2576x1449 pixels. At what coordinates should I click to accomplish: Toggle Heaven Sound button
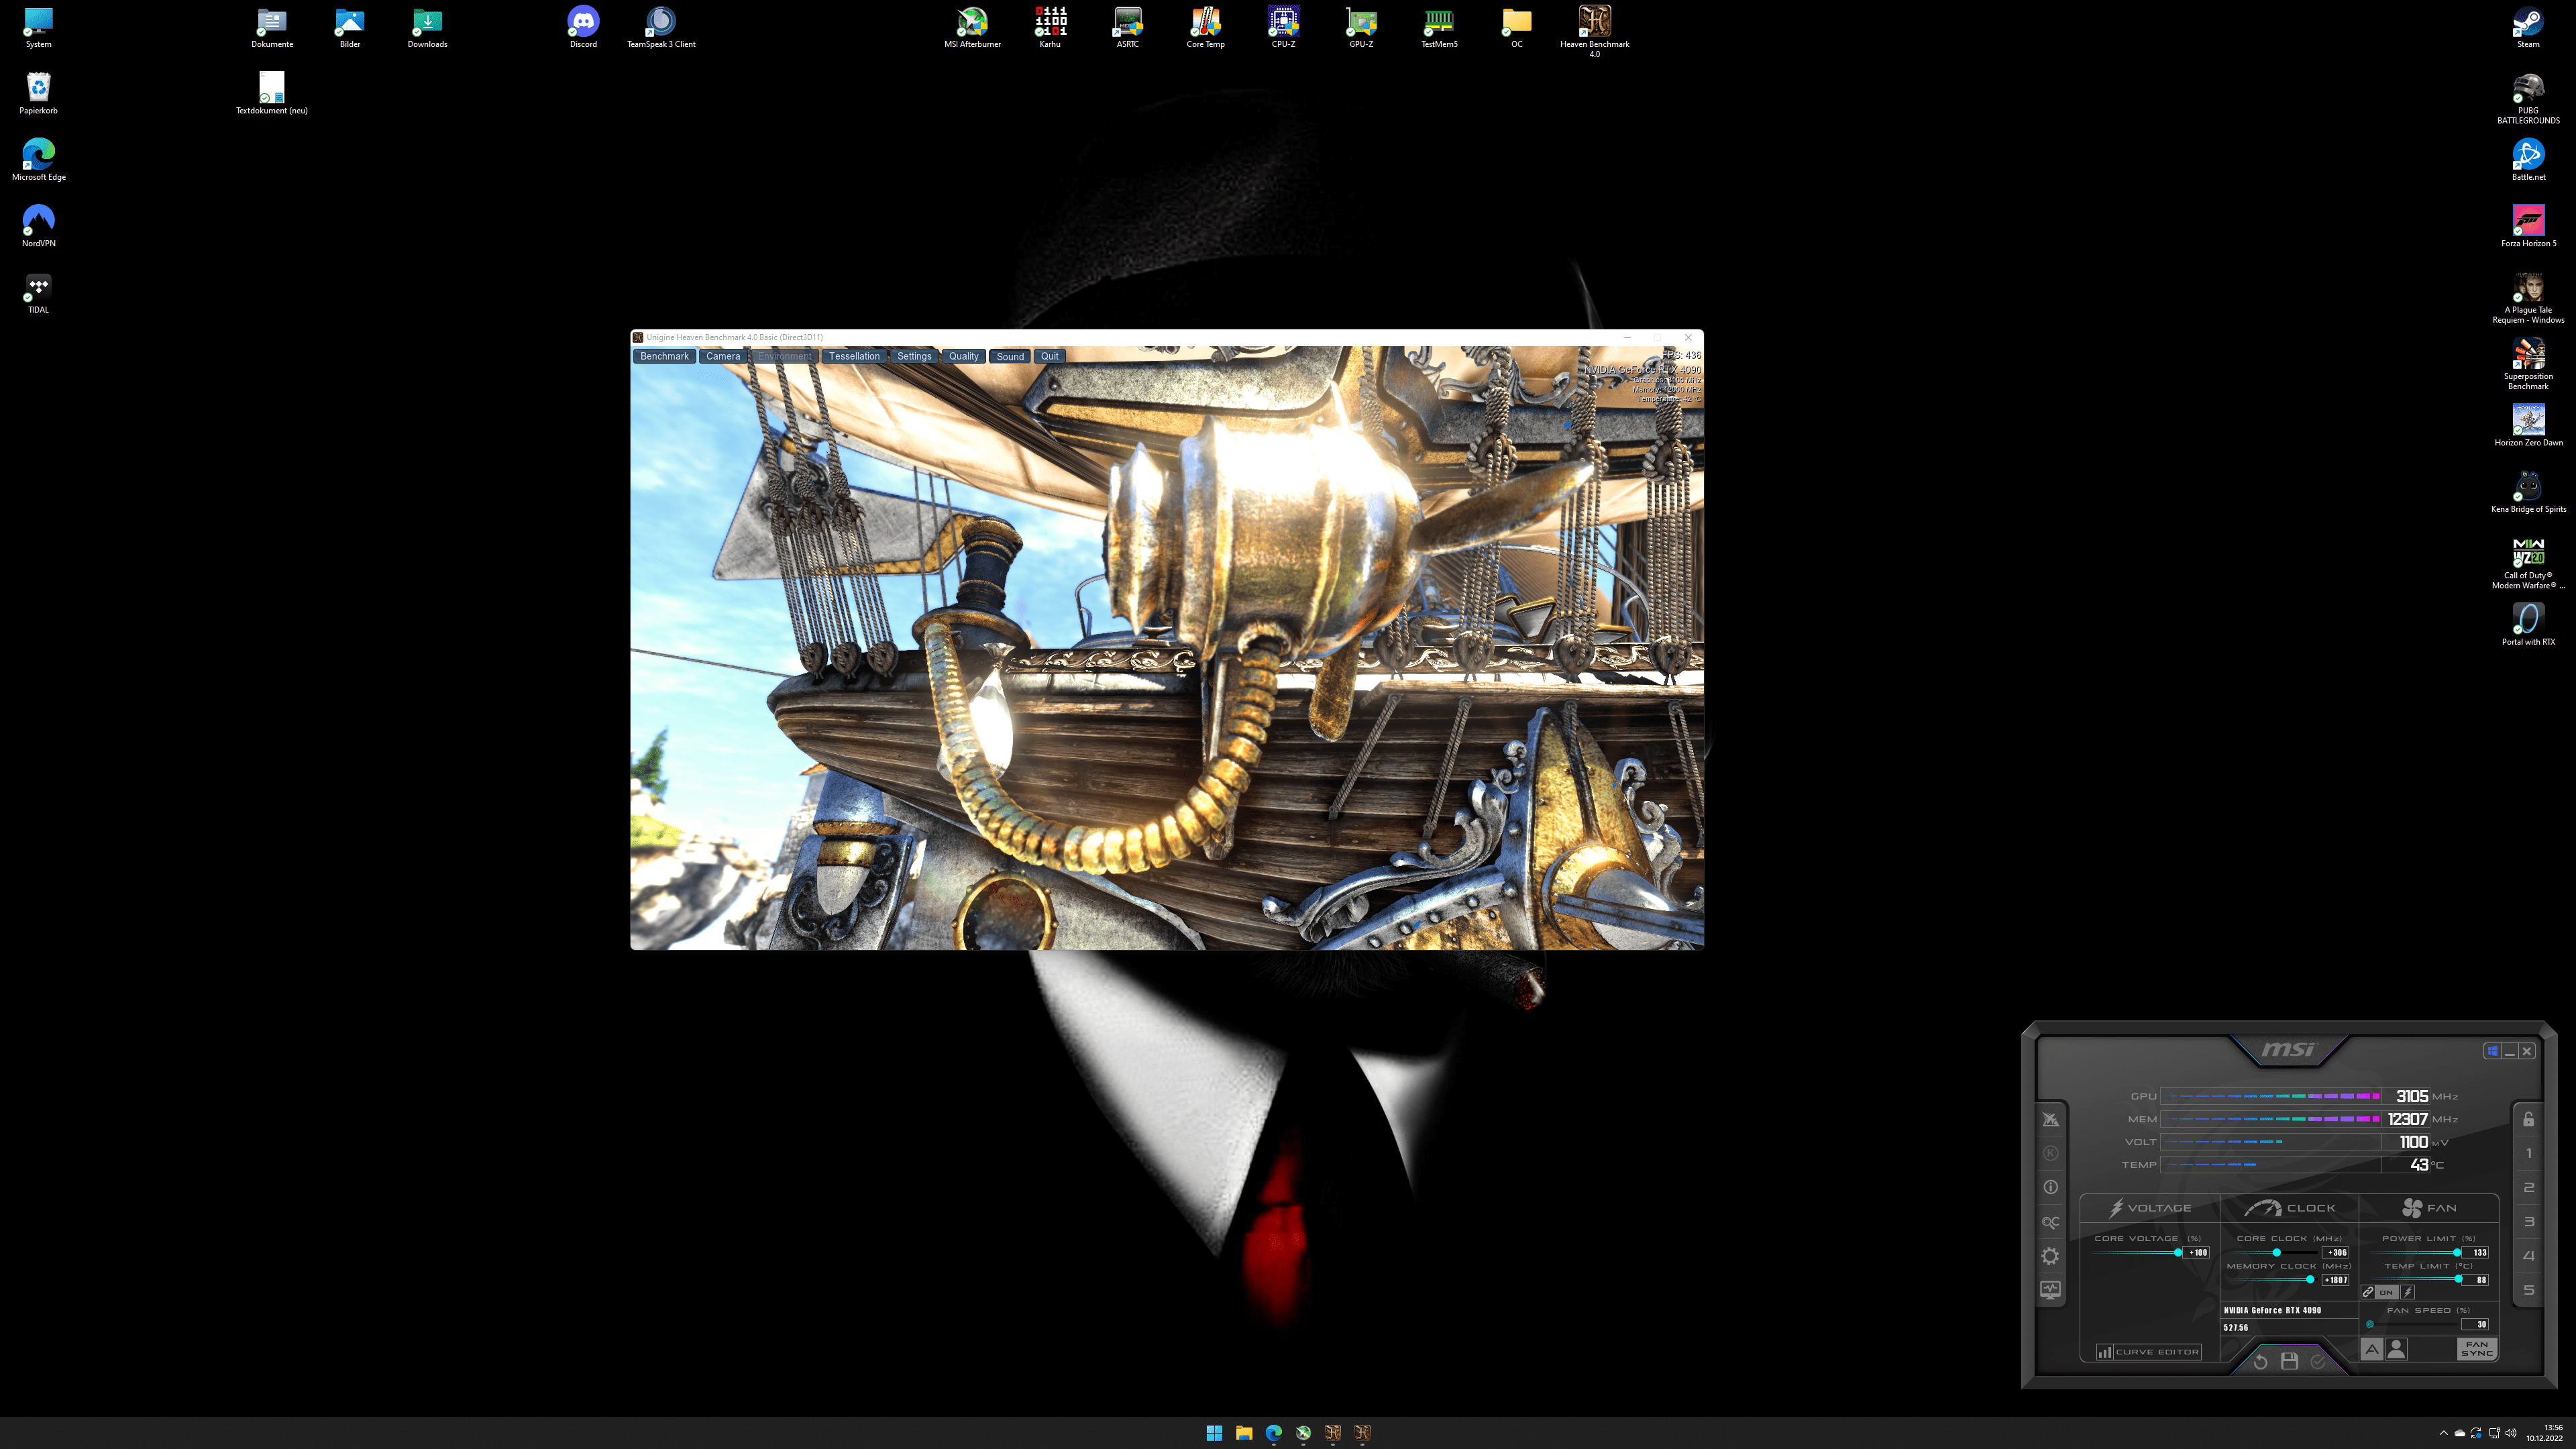click(x=1010, y=356)
